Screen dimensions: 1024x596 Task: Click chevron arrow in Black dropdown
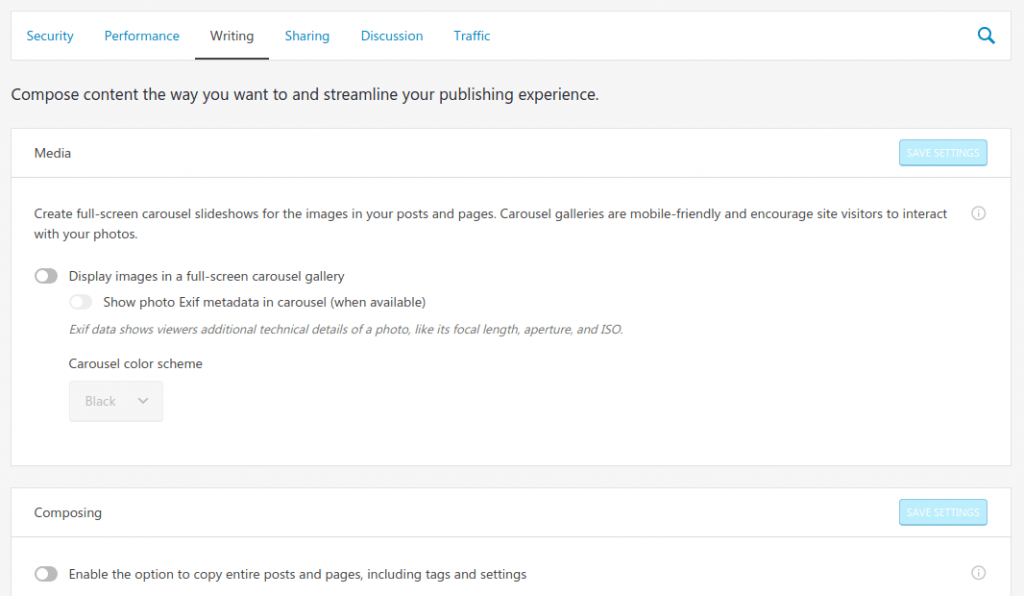click(143, 401)
